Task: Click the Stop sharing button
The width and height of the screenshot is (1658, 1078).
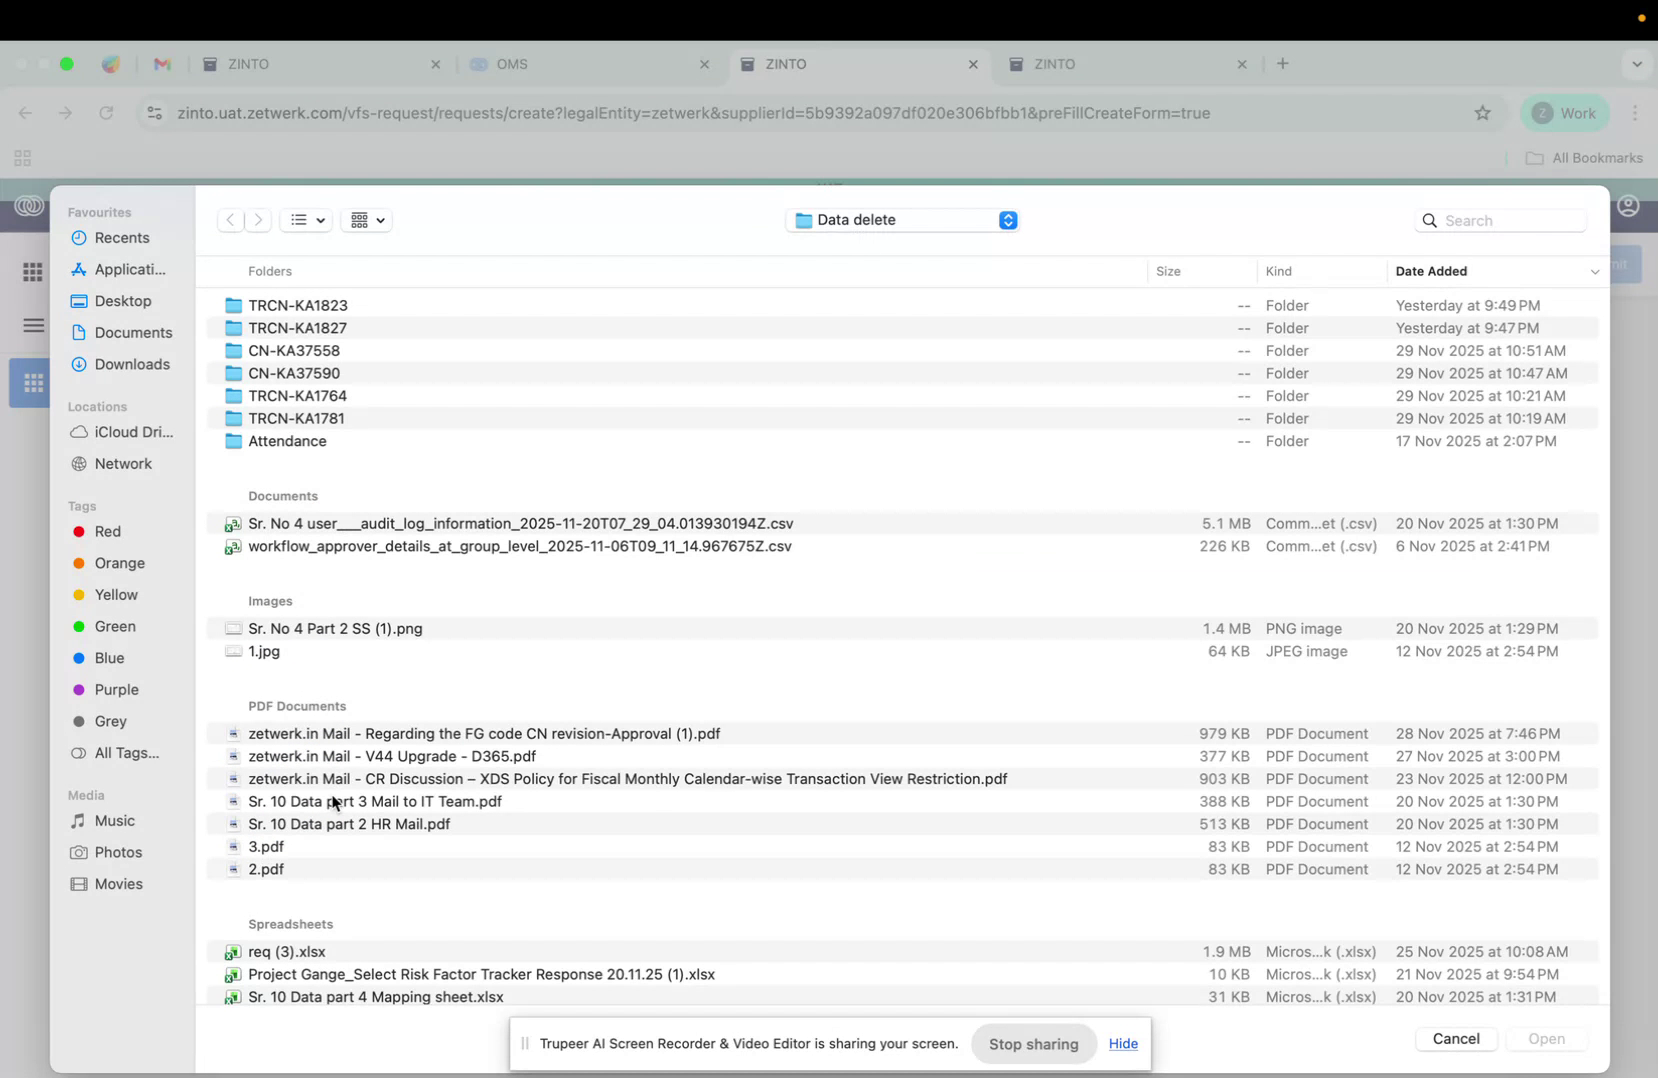Action: pos(1033,1043)
